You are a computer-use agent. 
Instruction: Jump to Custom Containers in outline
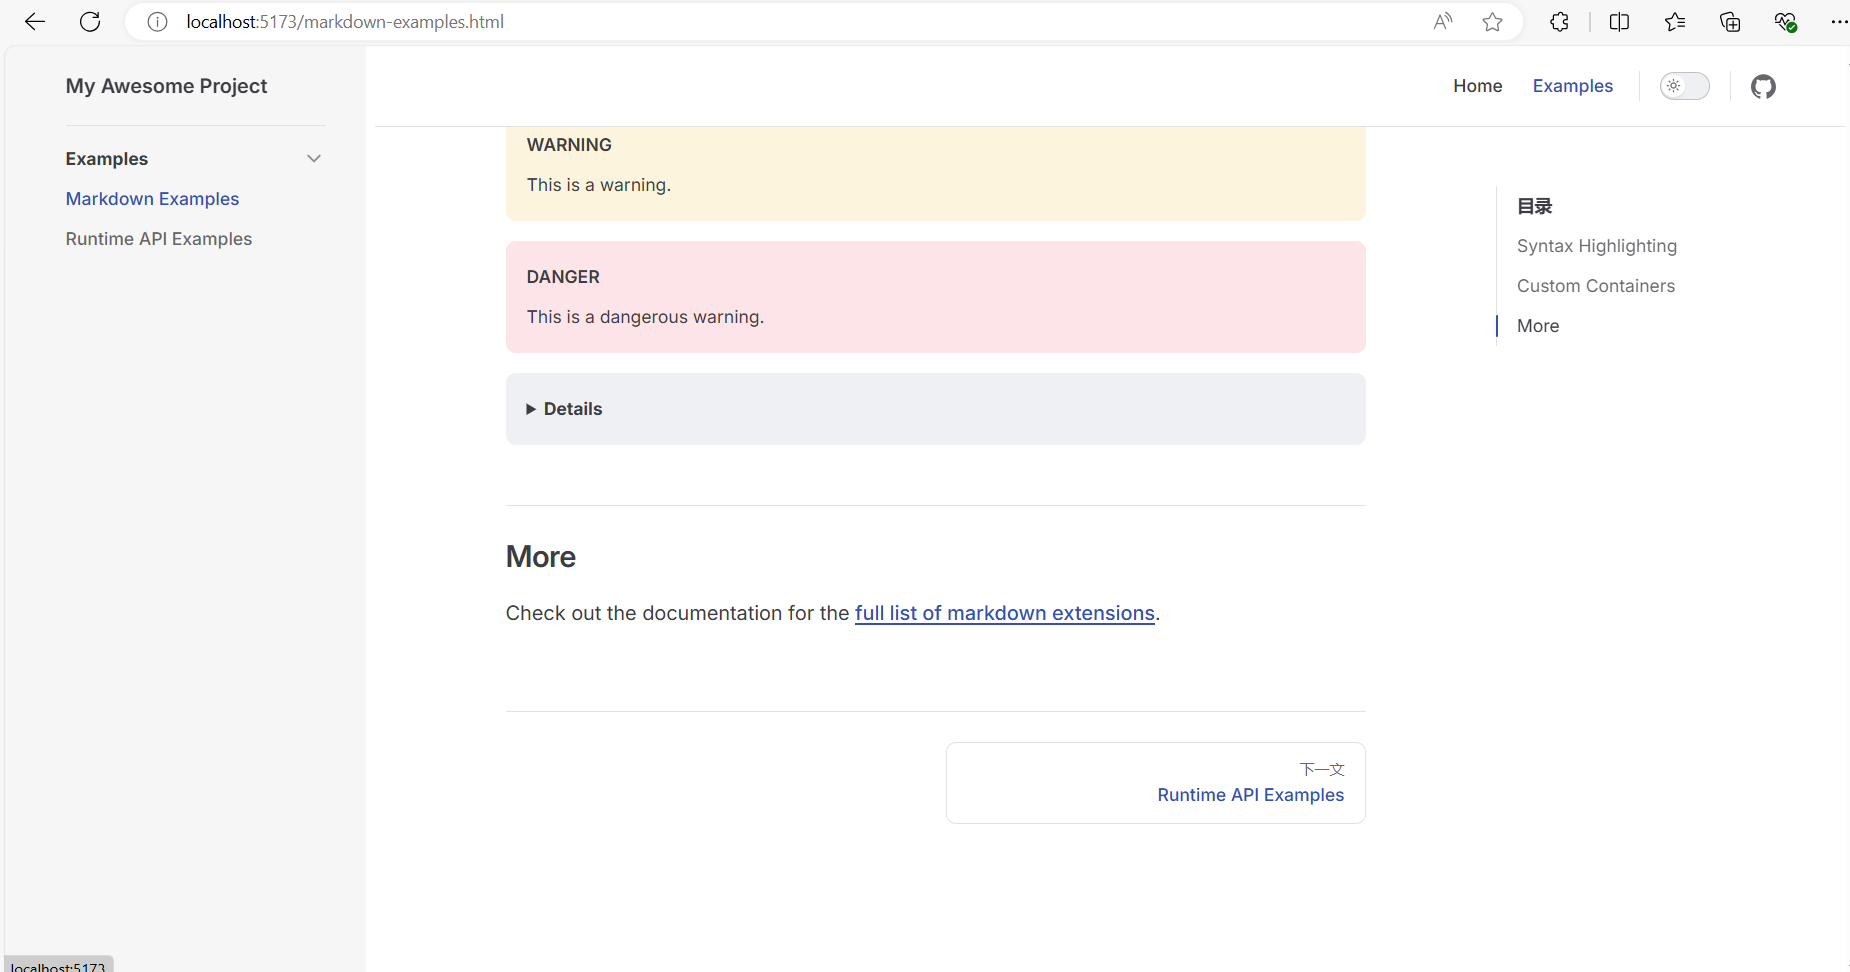(x=1595, y=286)
